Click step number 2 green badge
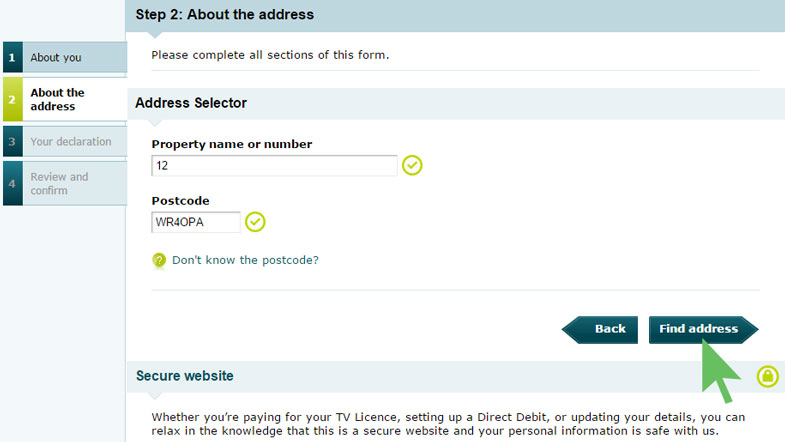 tap(13, 99)
